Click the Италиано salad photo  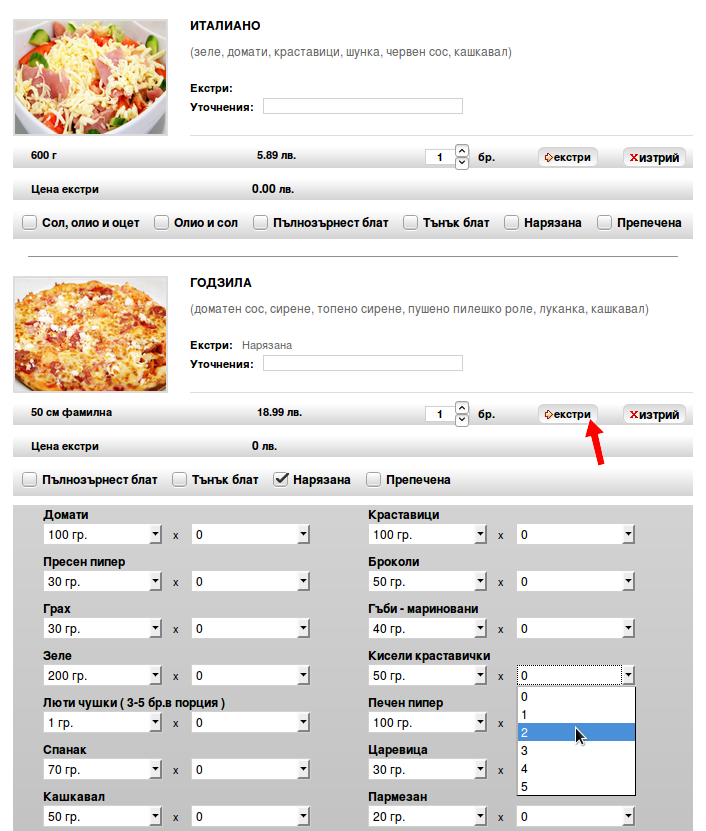pyautogui.click(x=91, y=77)
